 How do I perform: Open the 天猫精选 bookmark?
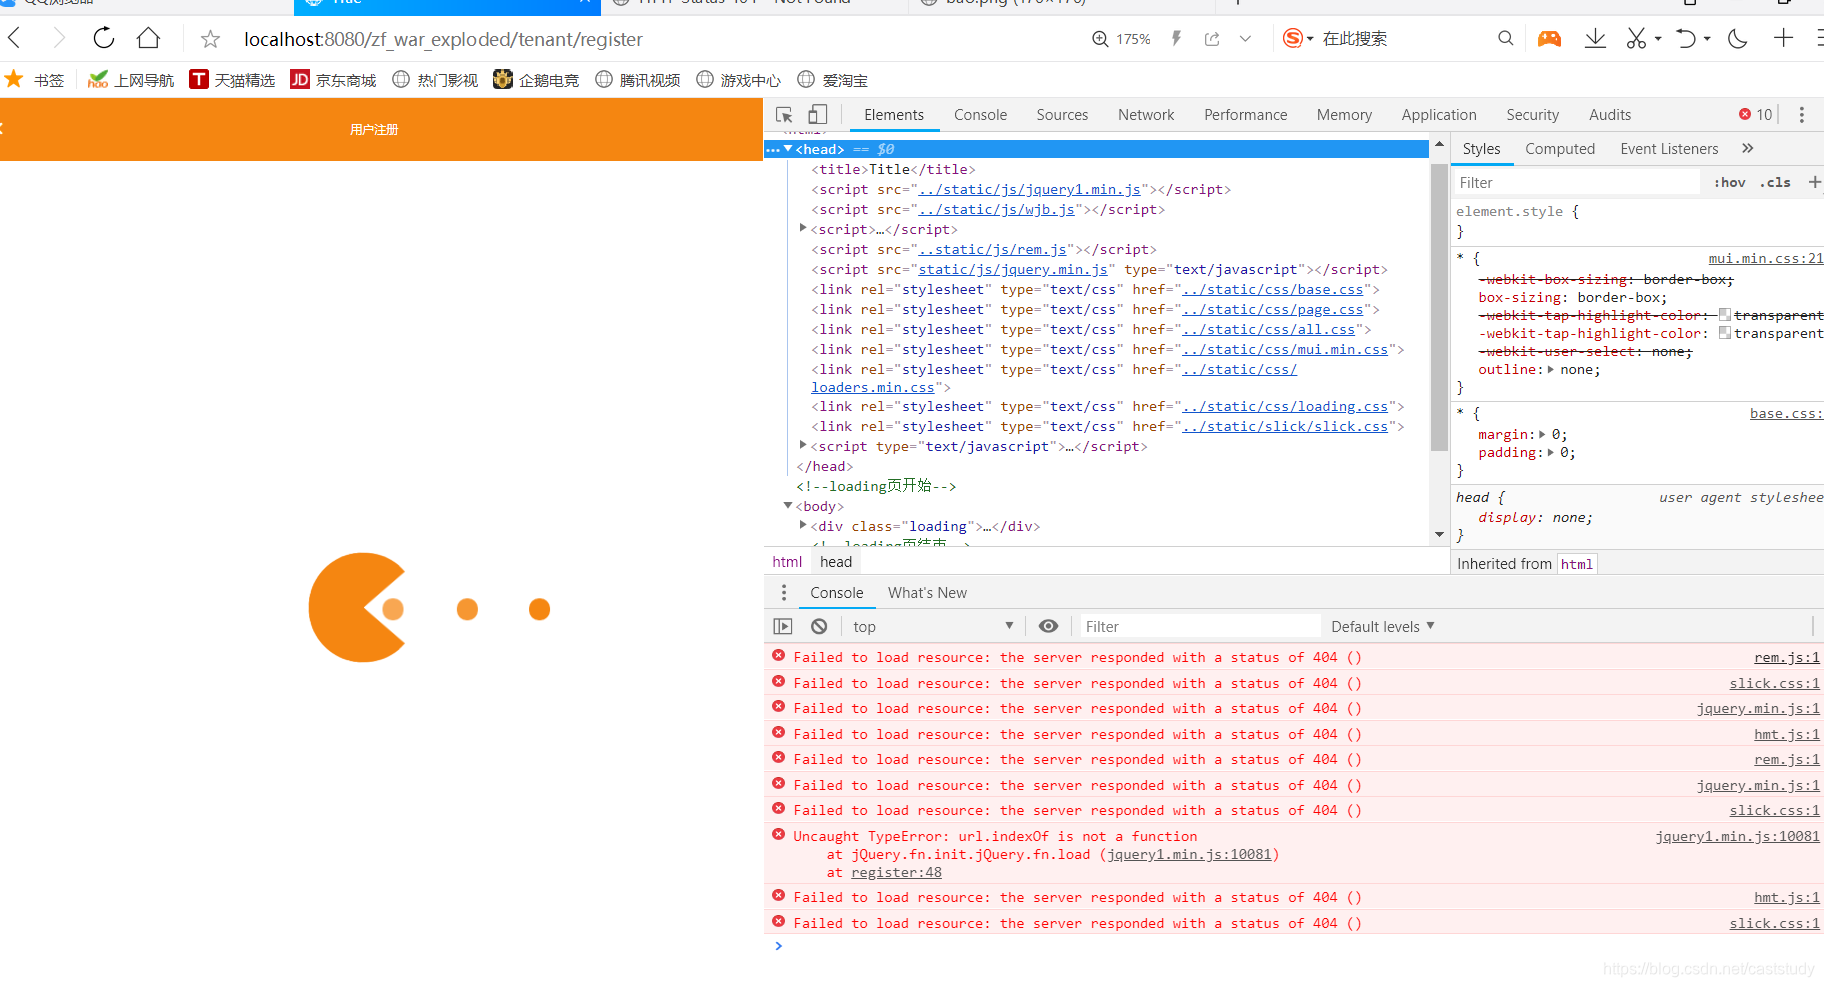point(232,80)
